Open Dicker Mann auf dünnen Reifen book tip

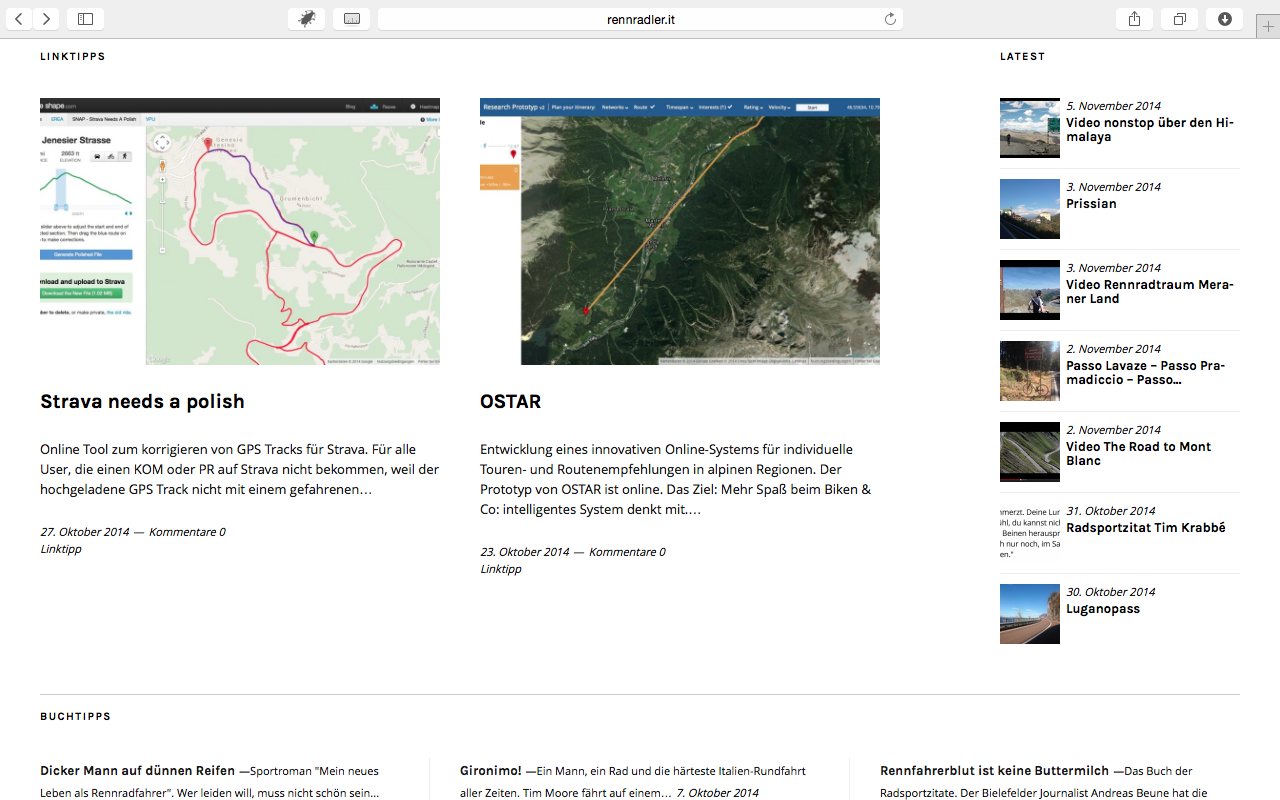point(137,771)
